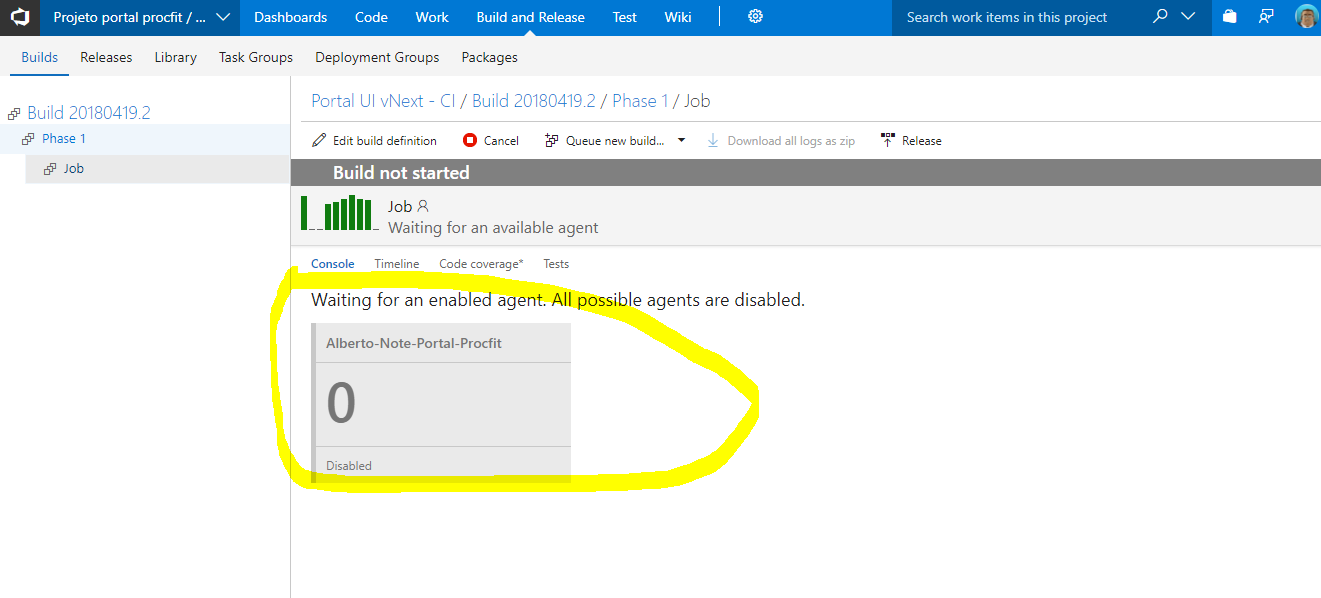Viewport: 1321px width, 598px height.
Task: Open the project settings gear icon
Action: (x=755, y=17)
